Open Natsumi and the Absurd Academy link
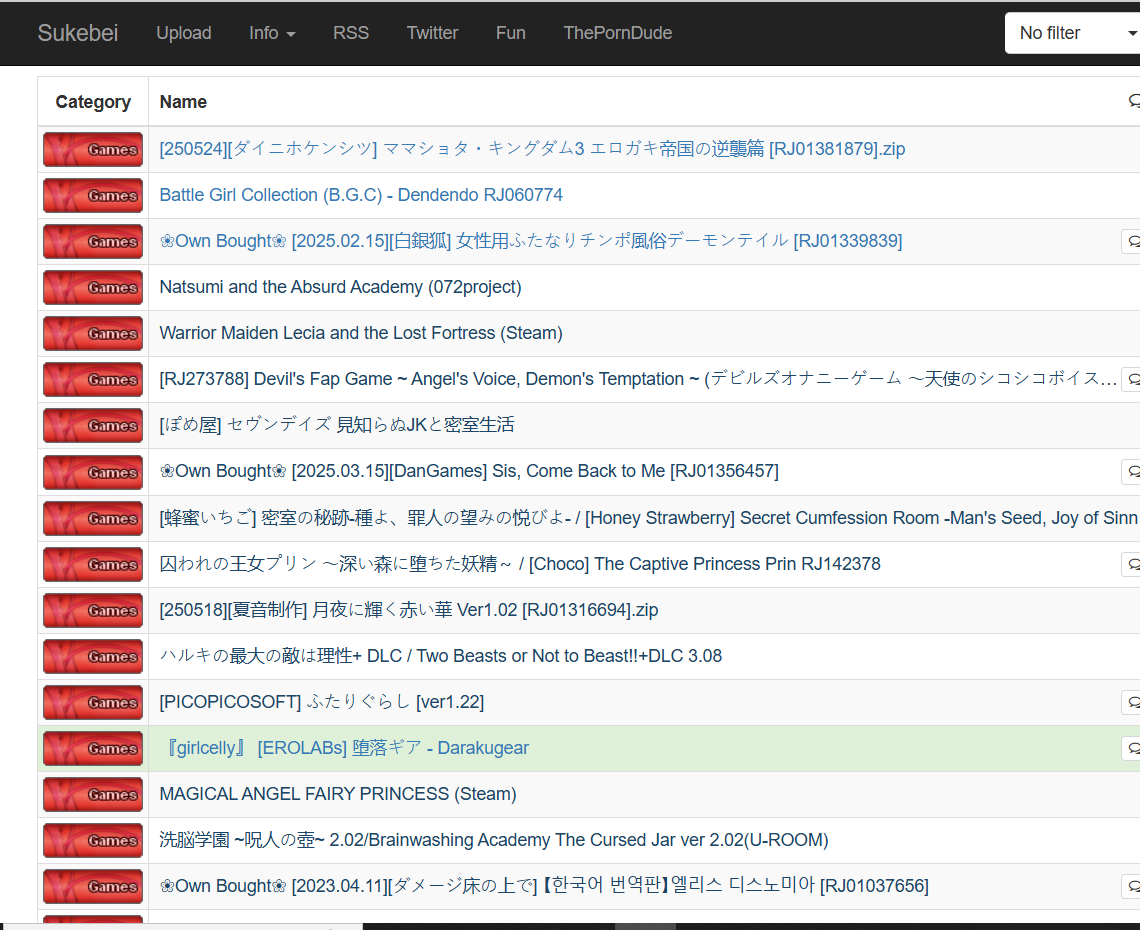1140x930 pixels. point(340,287)
